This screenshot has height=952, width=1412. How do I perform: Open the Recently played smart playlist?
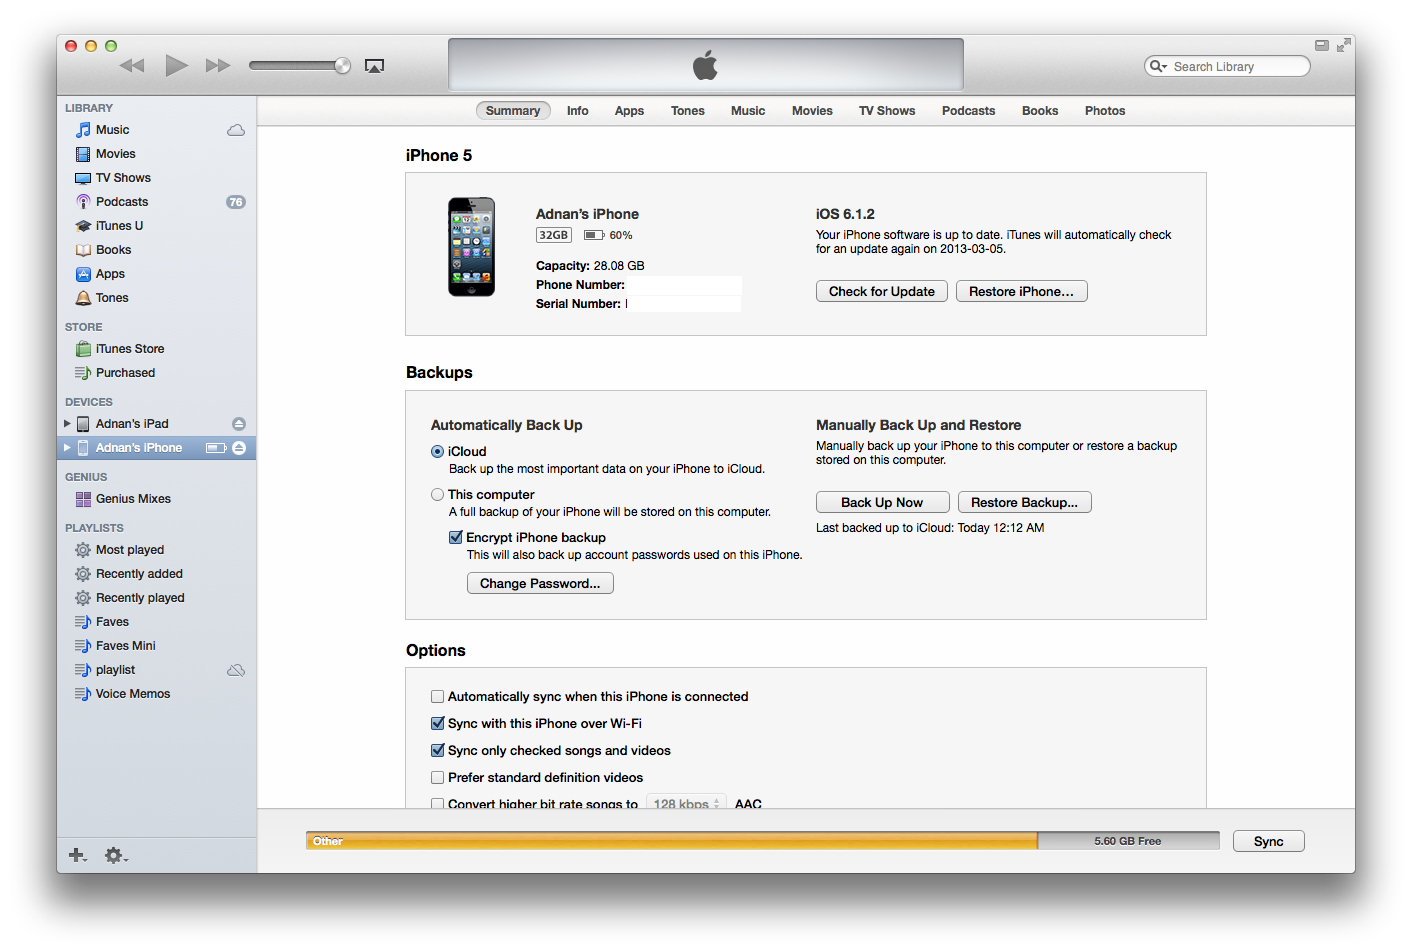140,598
